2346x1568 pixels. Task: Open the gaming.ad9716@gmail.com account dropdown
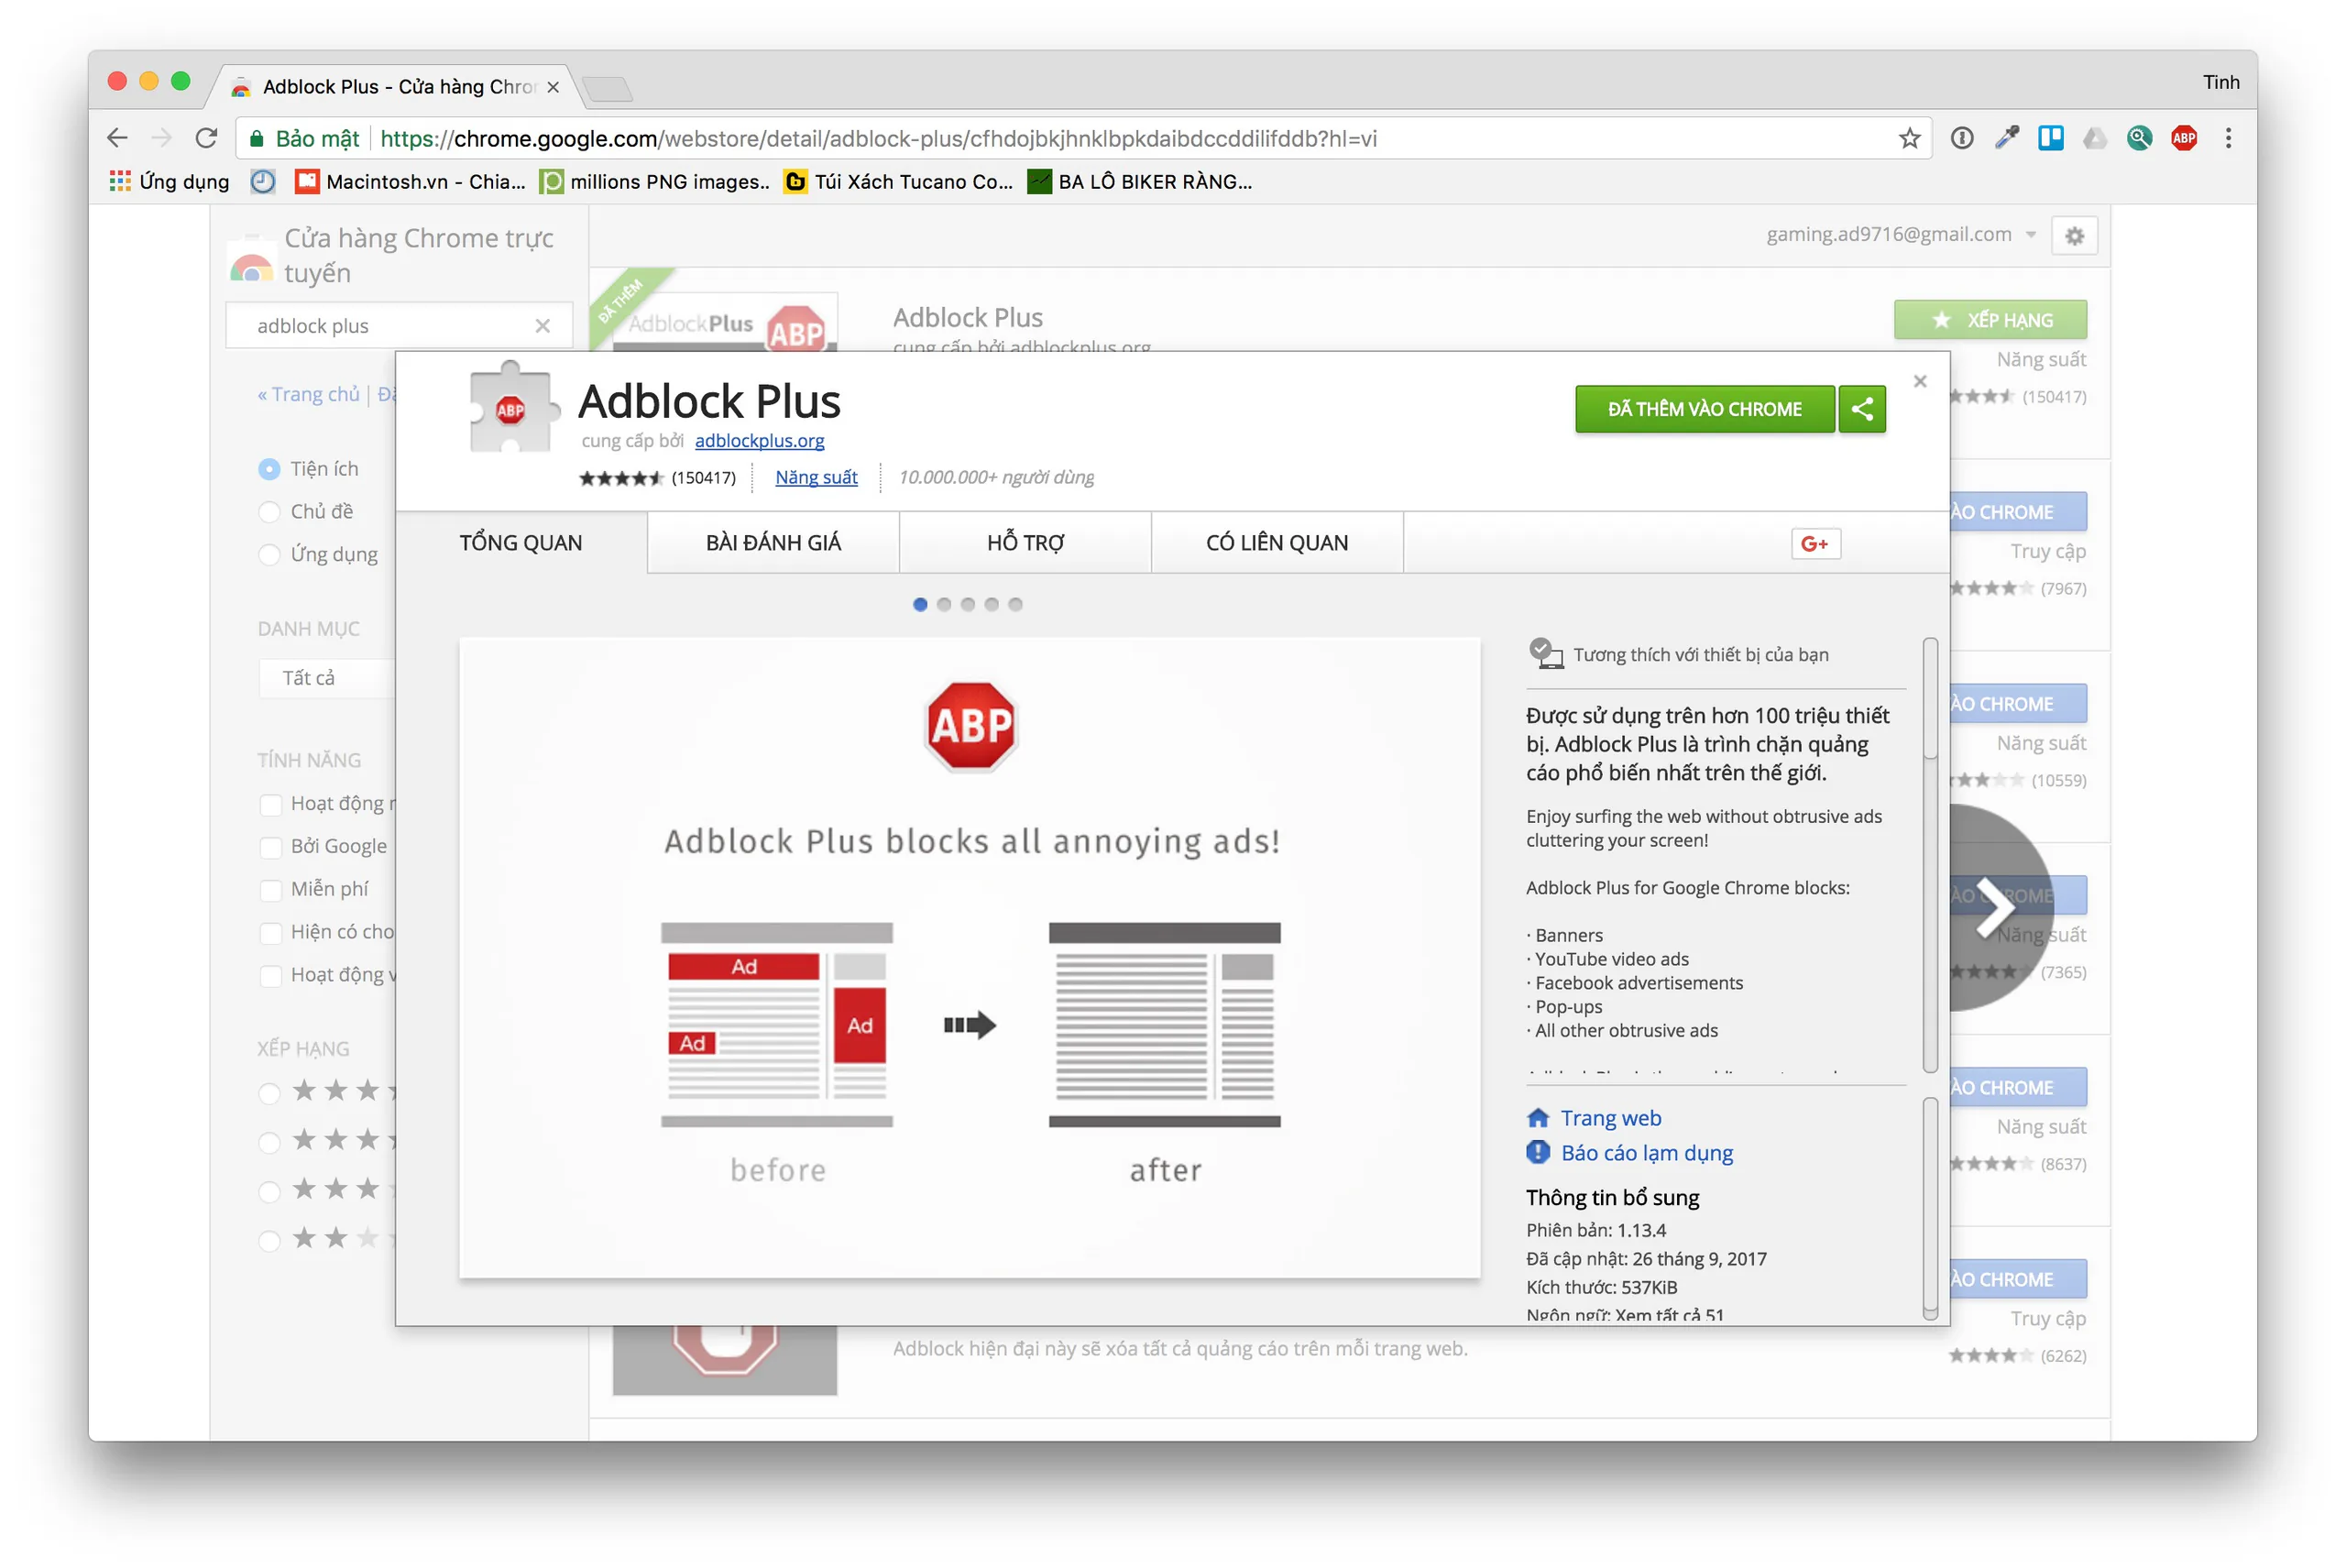point(1901,235)
